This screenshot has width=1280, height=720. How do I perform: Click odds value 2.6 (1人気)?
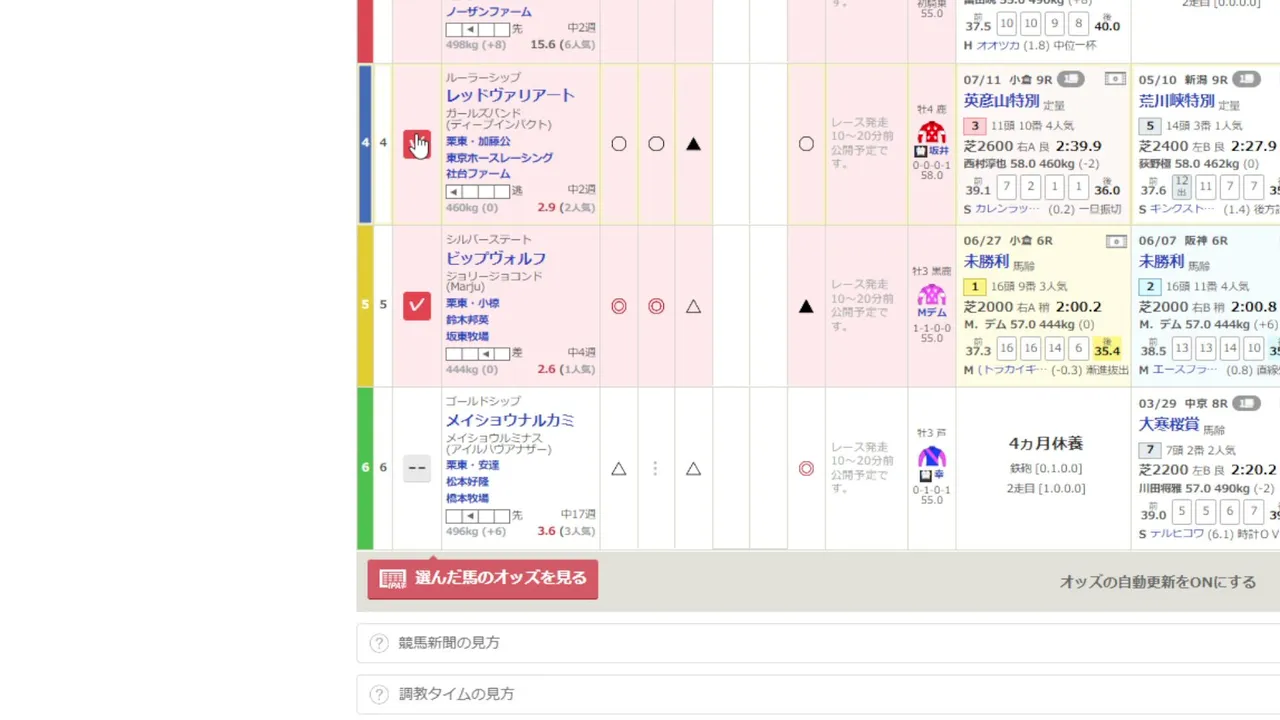[x=566, y=369]
